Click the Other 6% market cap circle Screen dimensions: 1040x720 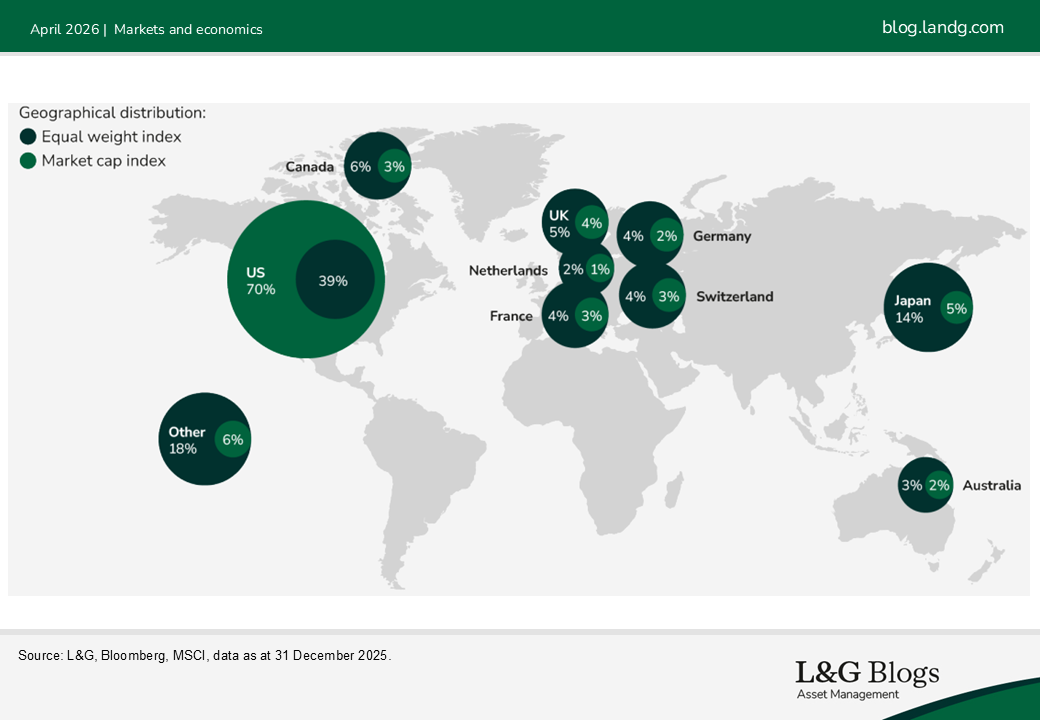pyautogui.click(x=232, y=440)
